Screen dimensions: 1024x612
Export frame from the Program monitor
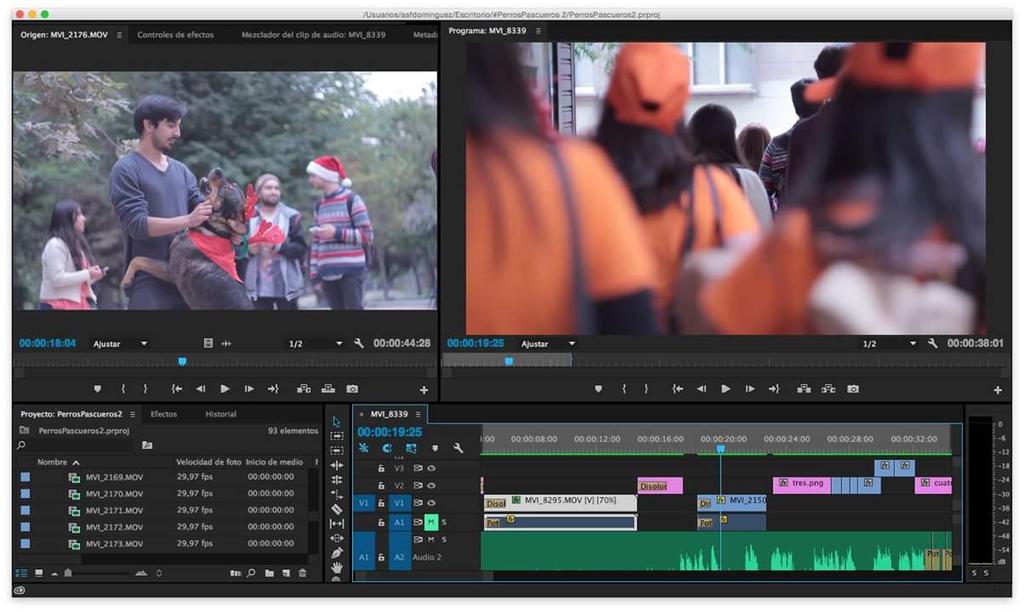[853, 389]
